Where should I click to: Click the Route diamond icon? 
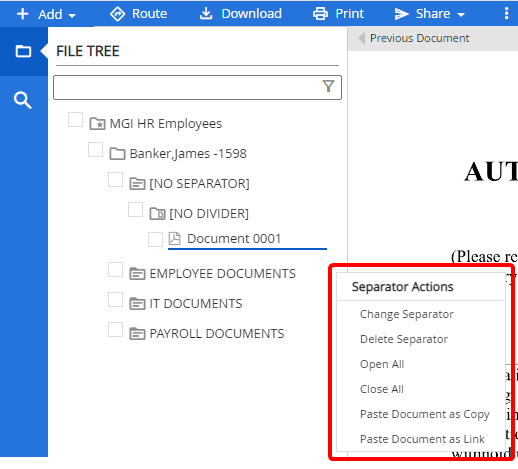pyautogui.click(x=117, y=14)
